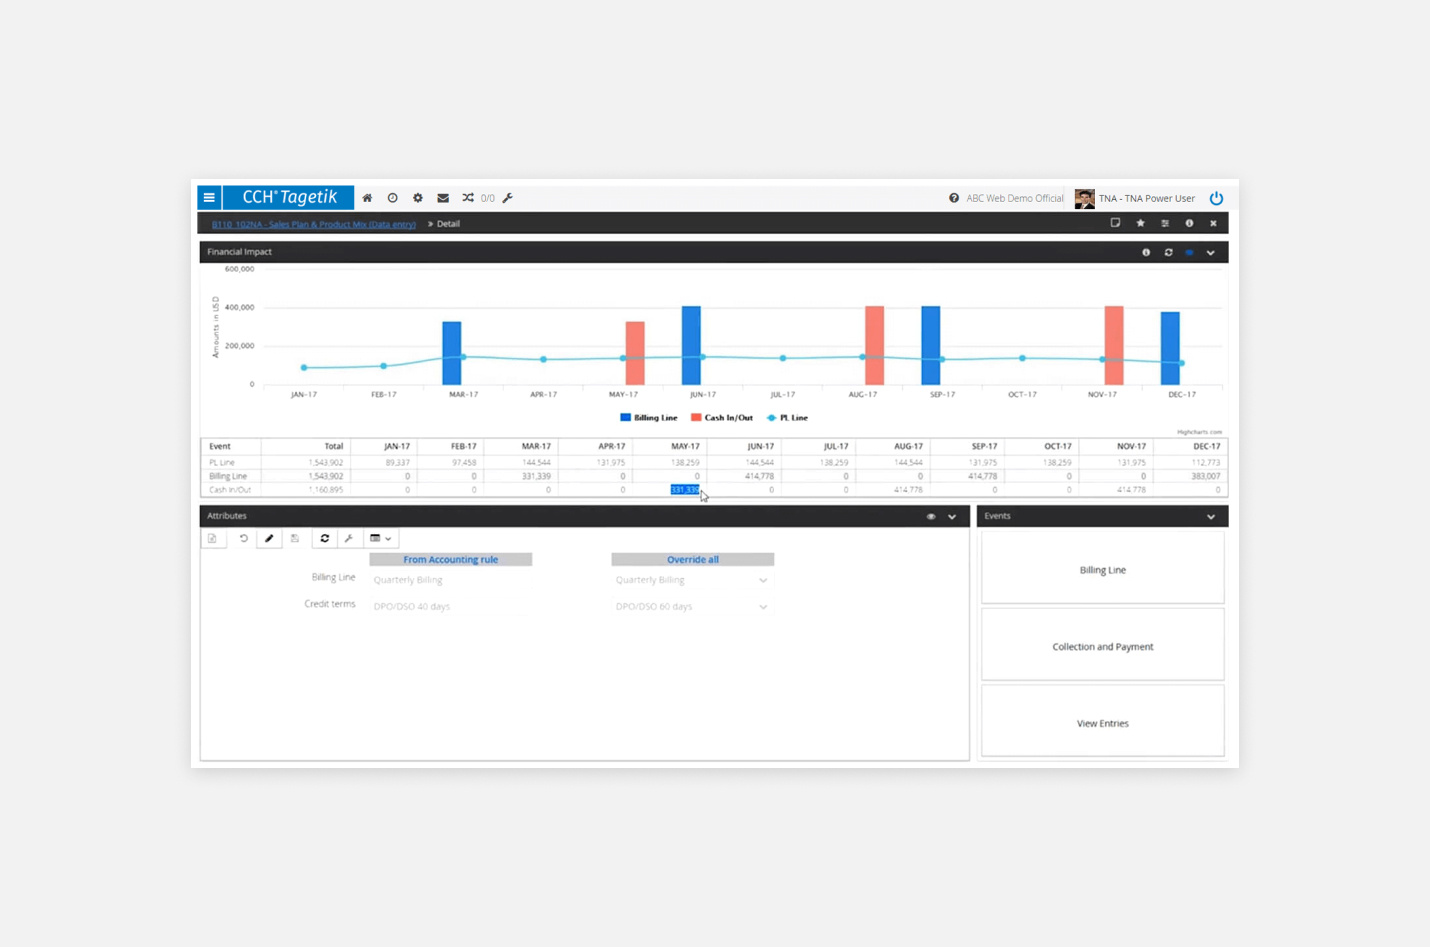
Task: Collapse the Attributes panel chevron
Action: tap(951, 517)
